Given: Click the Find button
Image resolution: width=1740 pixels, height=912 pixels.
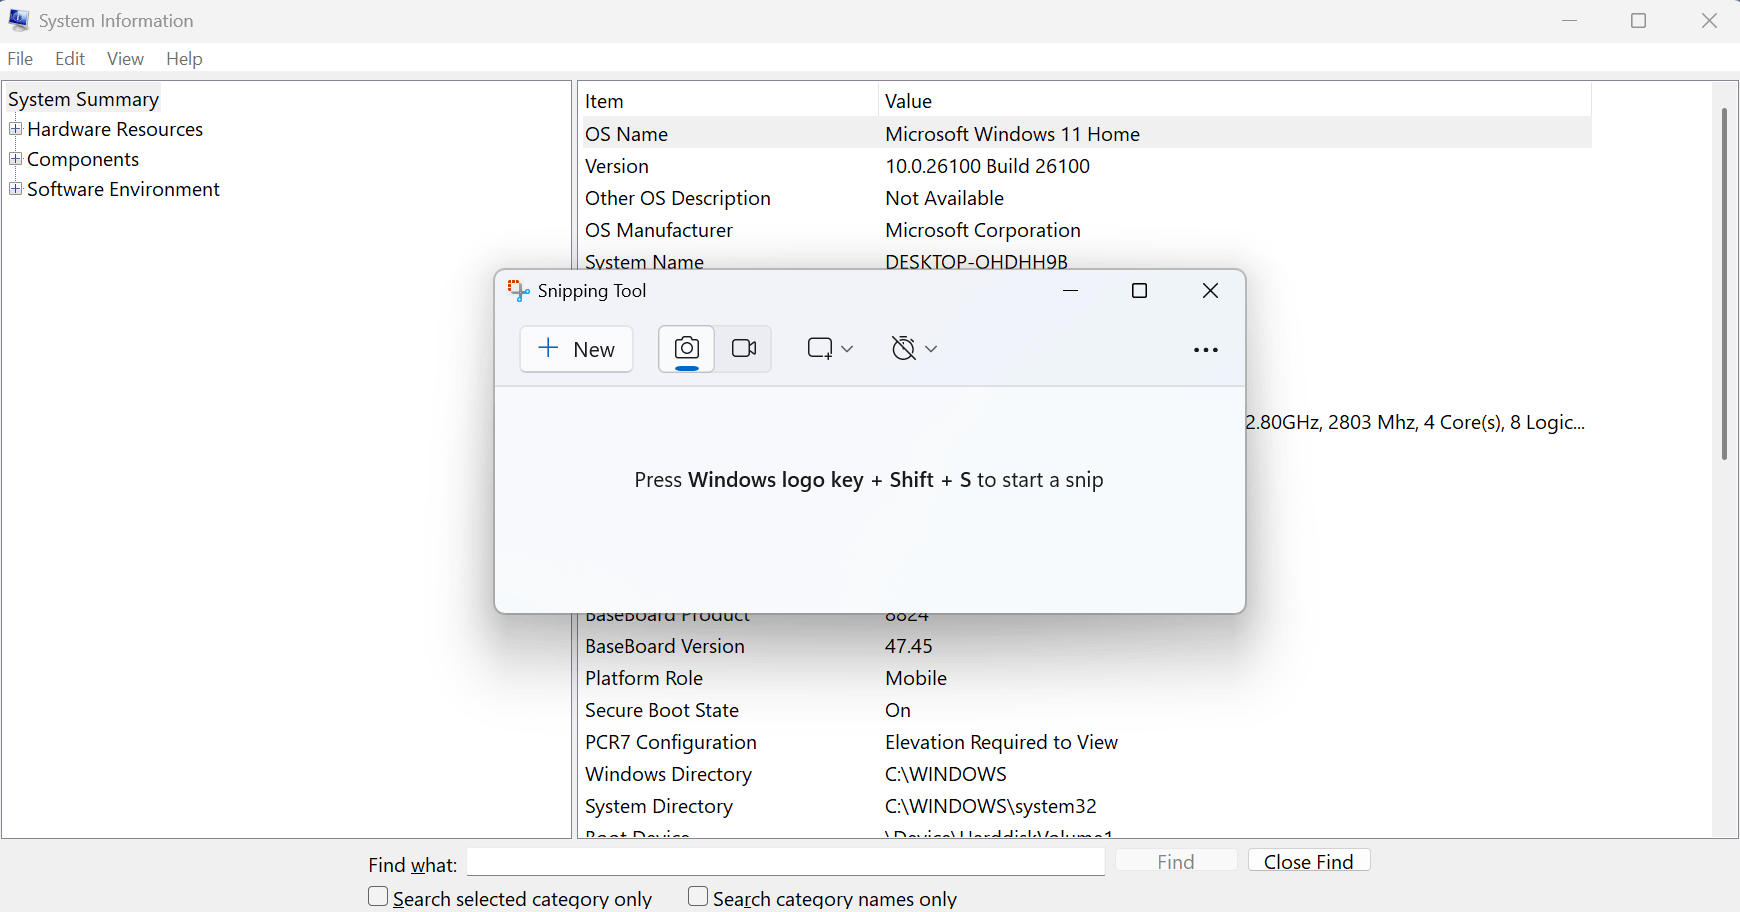Looking at the screenshot, I should tap(1176, 862).
